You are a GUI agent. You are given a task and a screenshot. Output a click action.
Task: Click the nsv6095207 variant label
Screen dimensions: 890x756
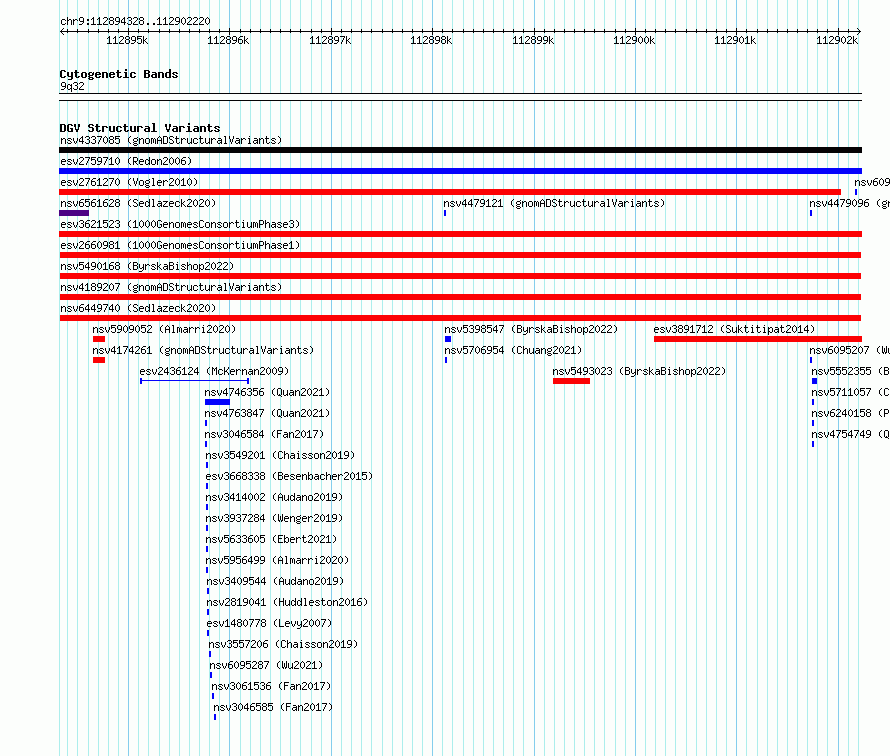tap(849, 350)
